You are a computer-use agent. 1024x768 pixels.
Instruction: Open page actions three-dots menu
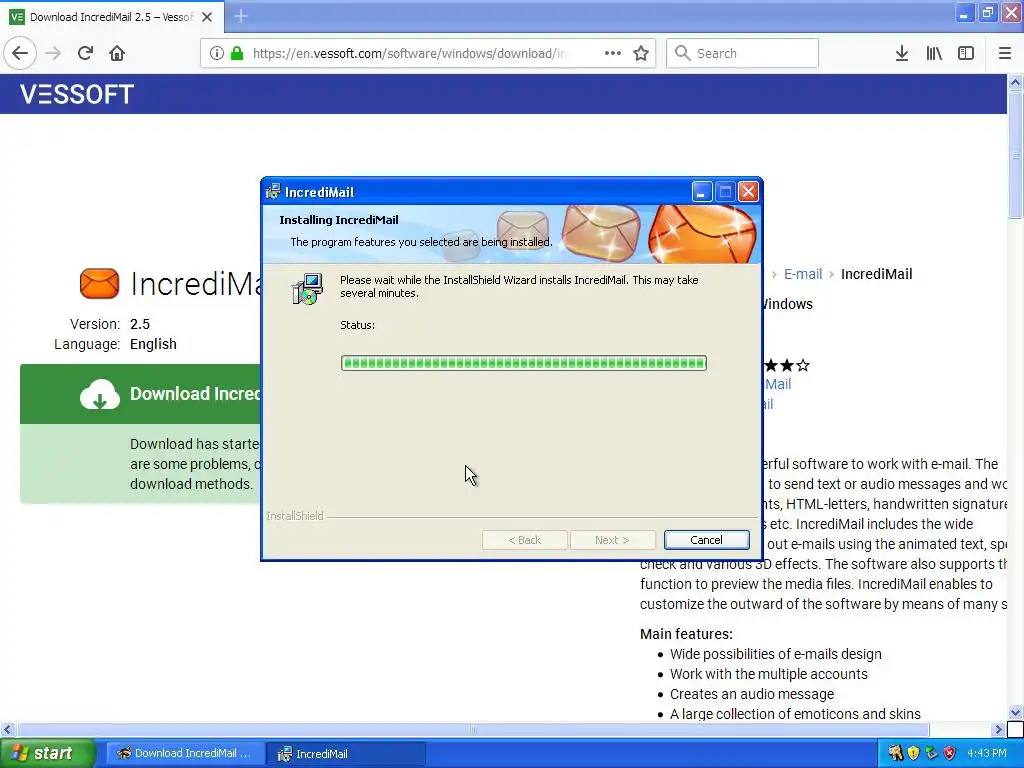613,53
